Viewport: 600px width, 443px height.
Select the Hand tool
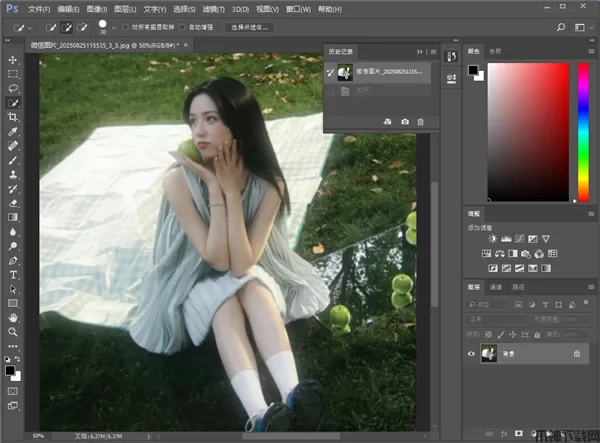13,317
